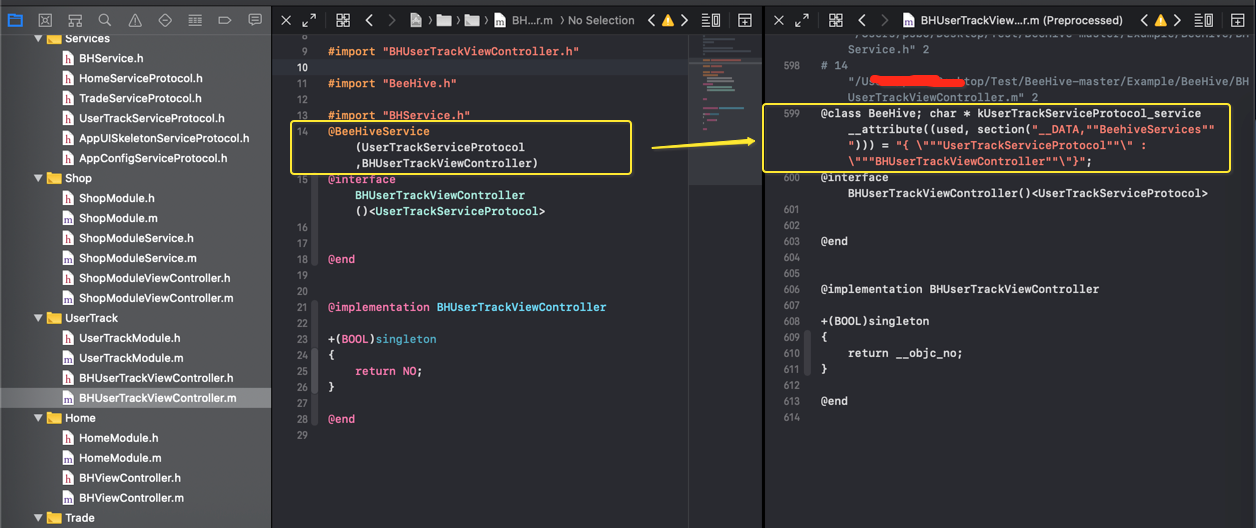The height and width of the screenshot is (528, 1256).
Task: Select HomeServiceProtocol.h file
Action: click(140, 78)
